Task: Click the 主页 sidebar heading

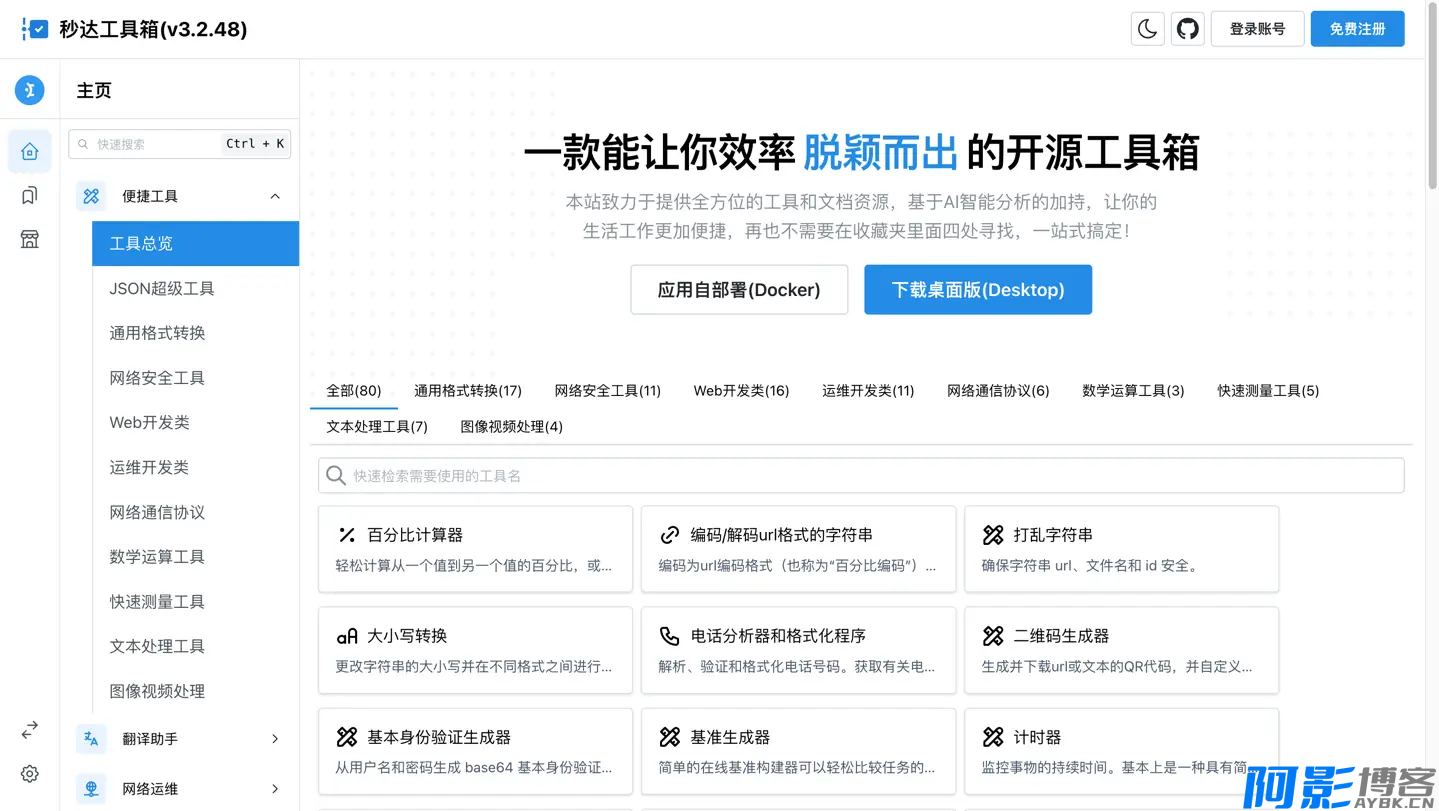Action: tap(94, 90)
